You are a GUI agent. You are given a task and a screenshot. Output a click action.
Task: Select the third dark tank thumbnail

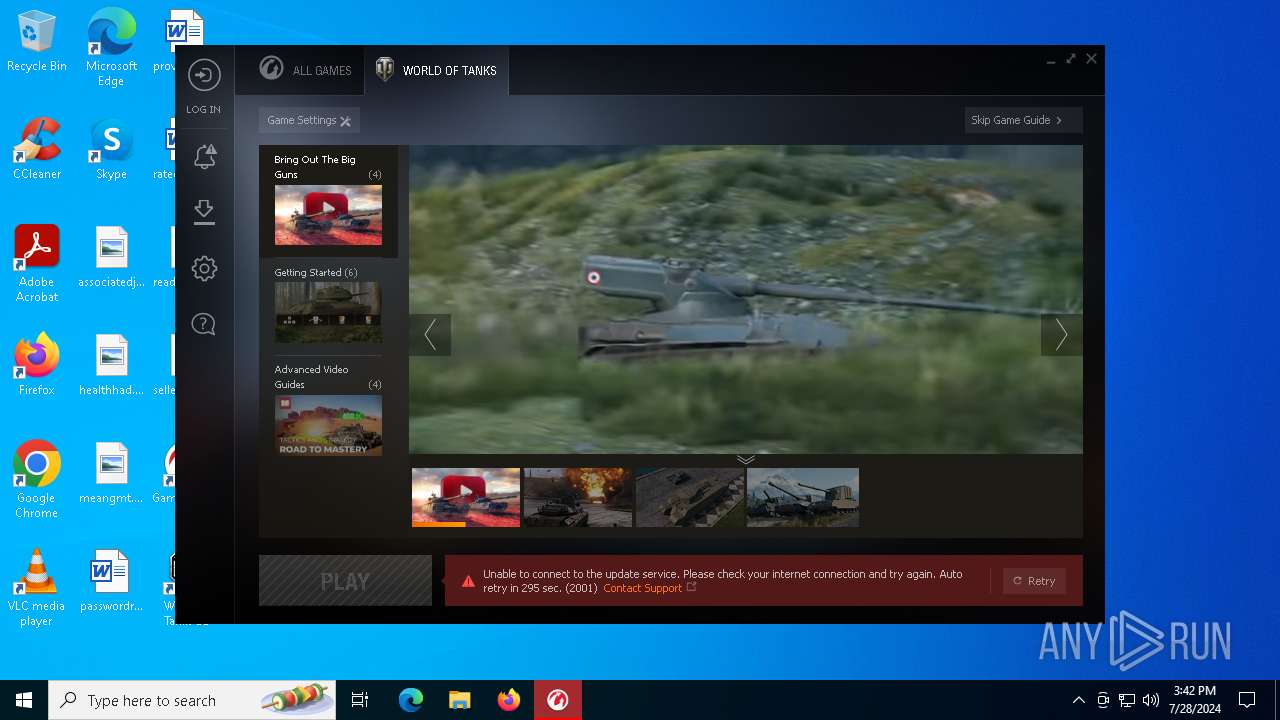click(690, 497)
